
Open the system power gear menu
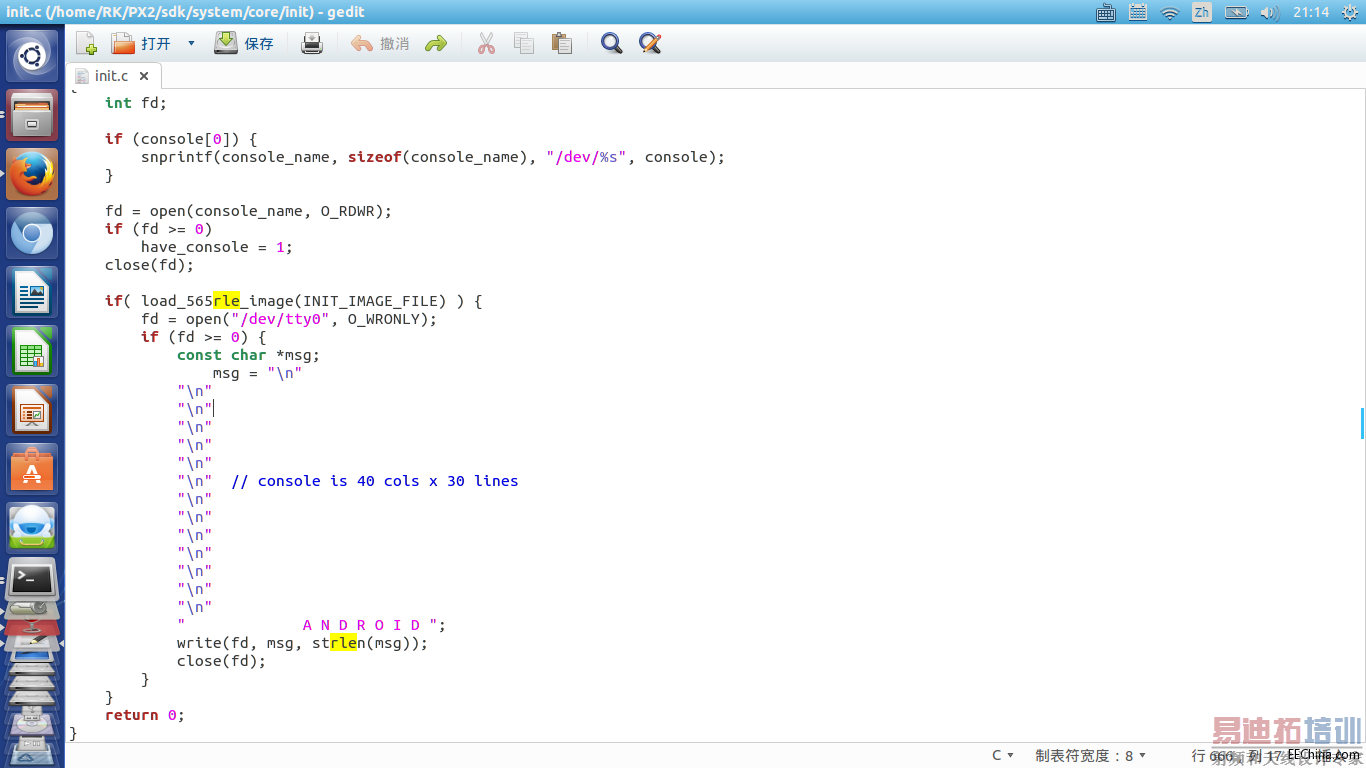(1348, 12)
